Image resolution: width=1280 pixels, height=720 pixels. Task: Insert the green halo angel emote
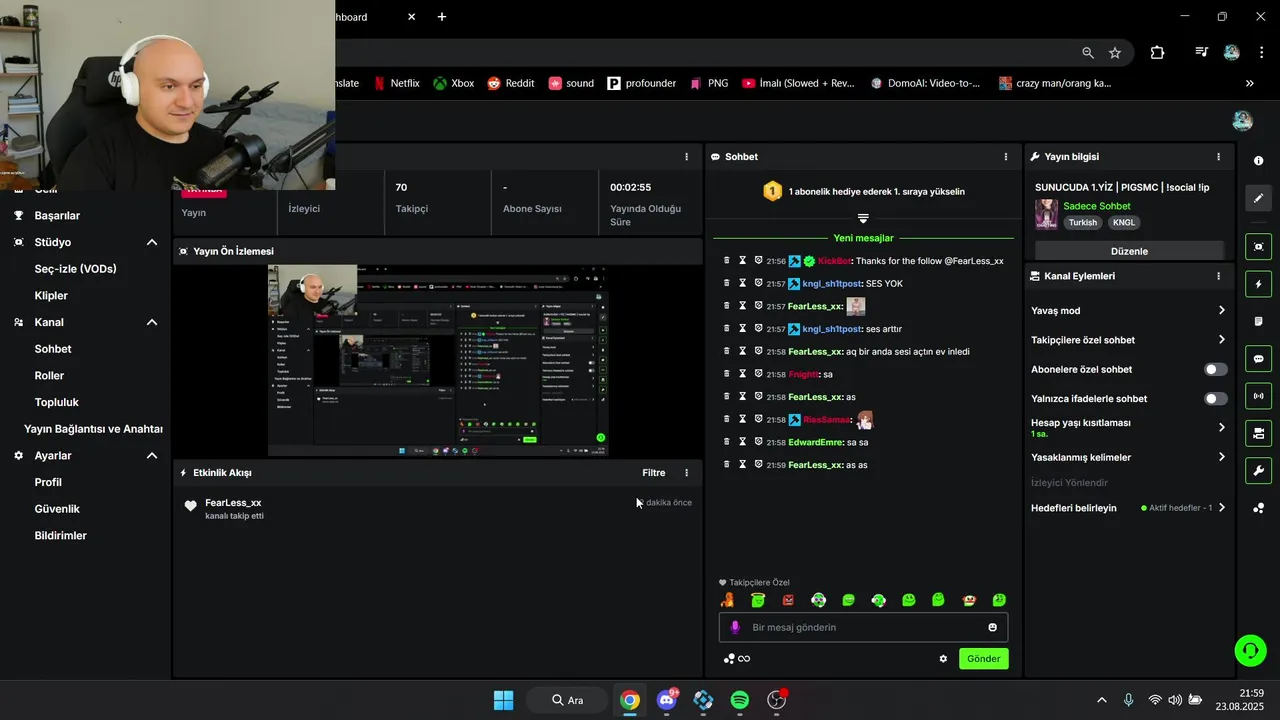[758, 600]
